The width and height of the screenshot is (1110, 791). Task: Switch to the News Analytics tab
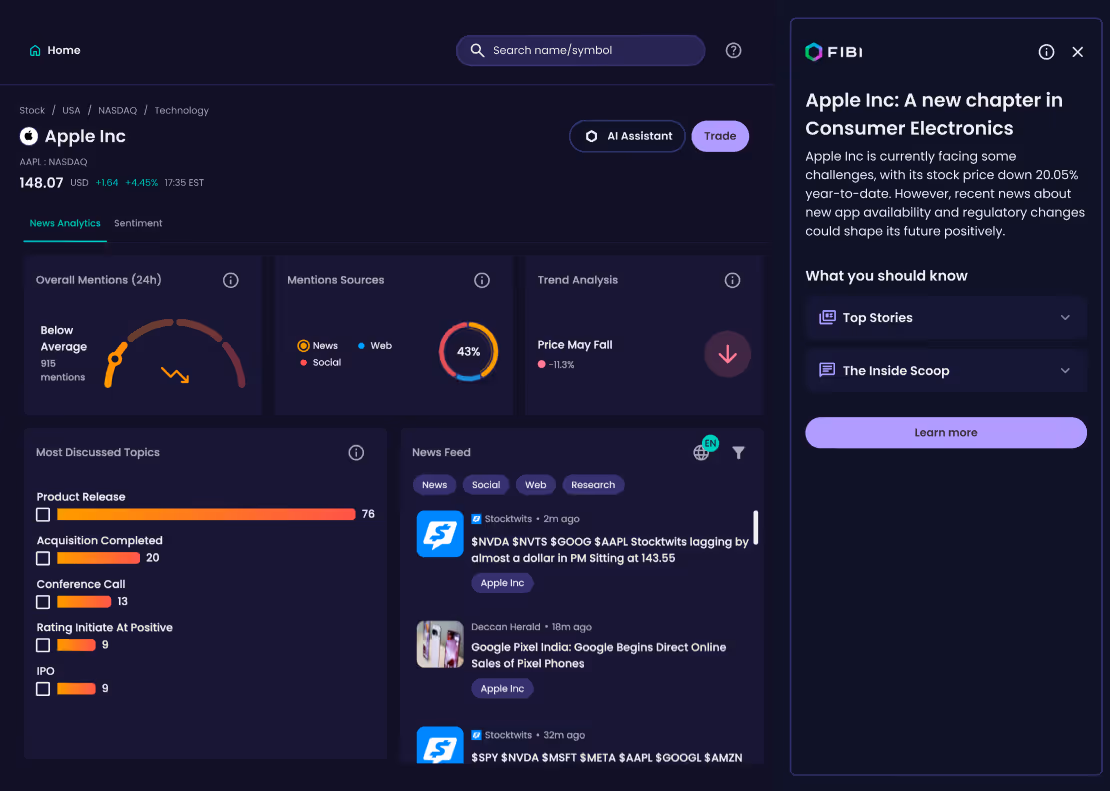coord(65,223)
